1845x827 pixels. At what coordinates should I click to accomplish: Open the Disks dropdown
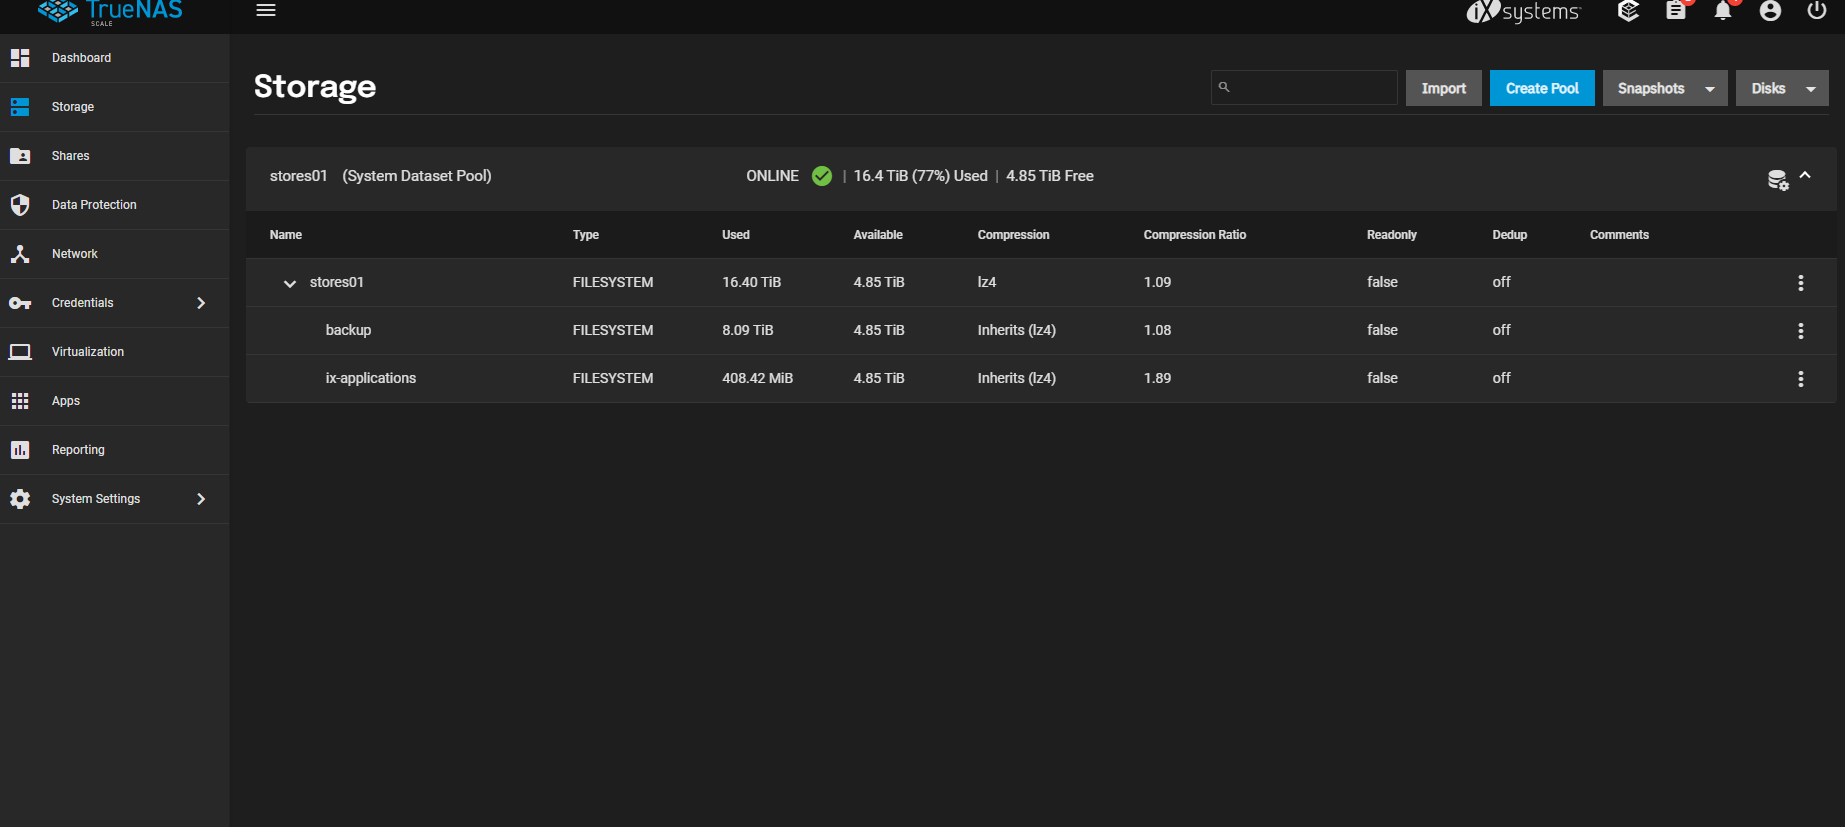click(1781, 89)
